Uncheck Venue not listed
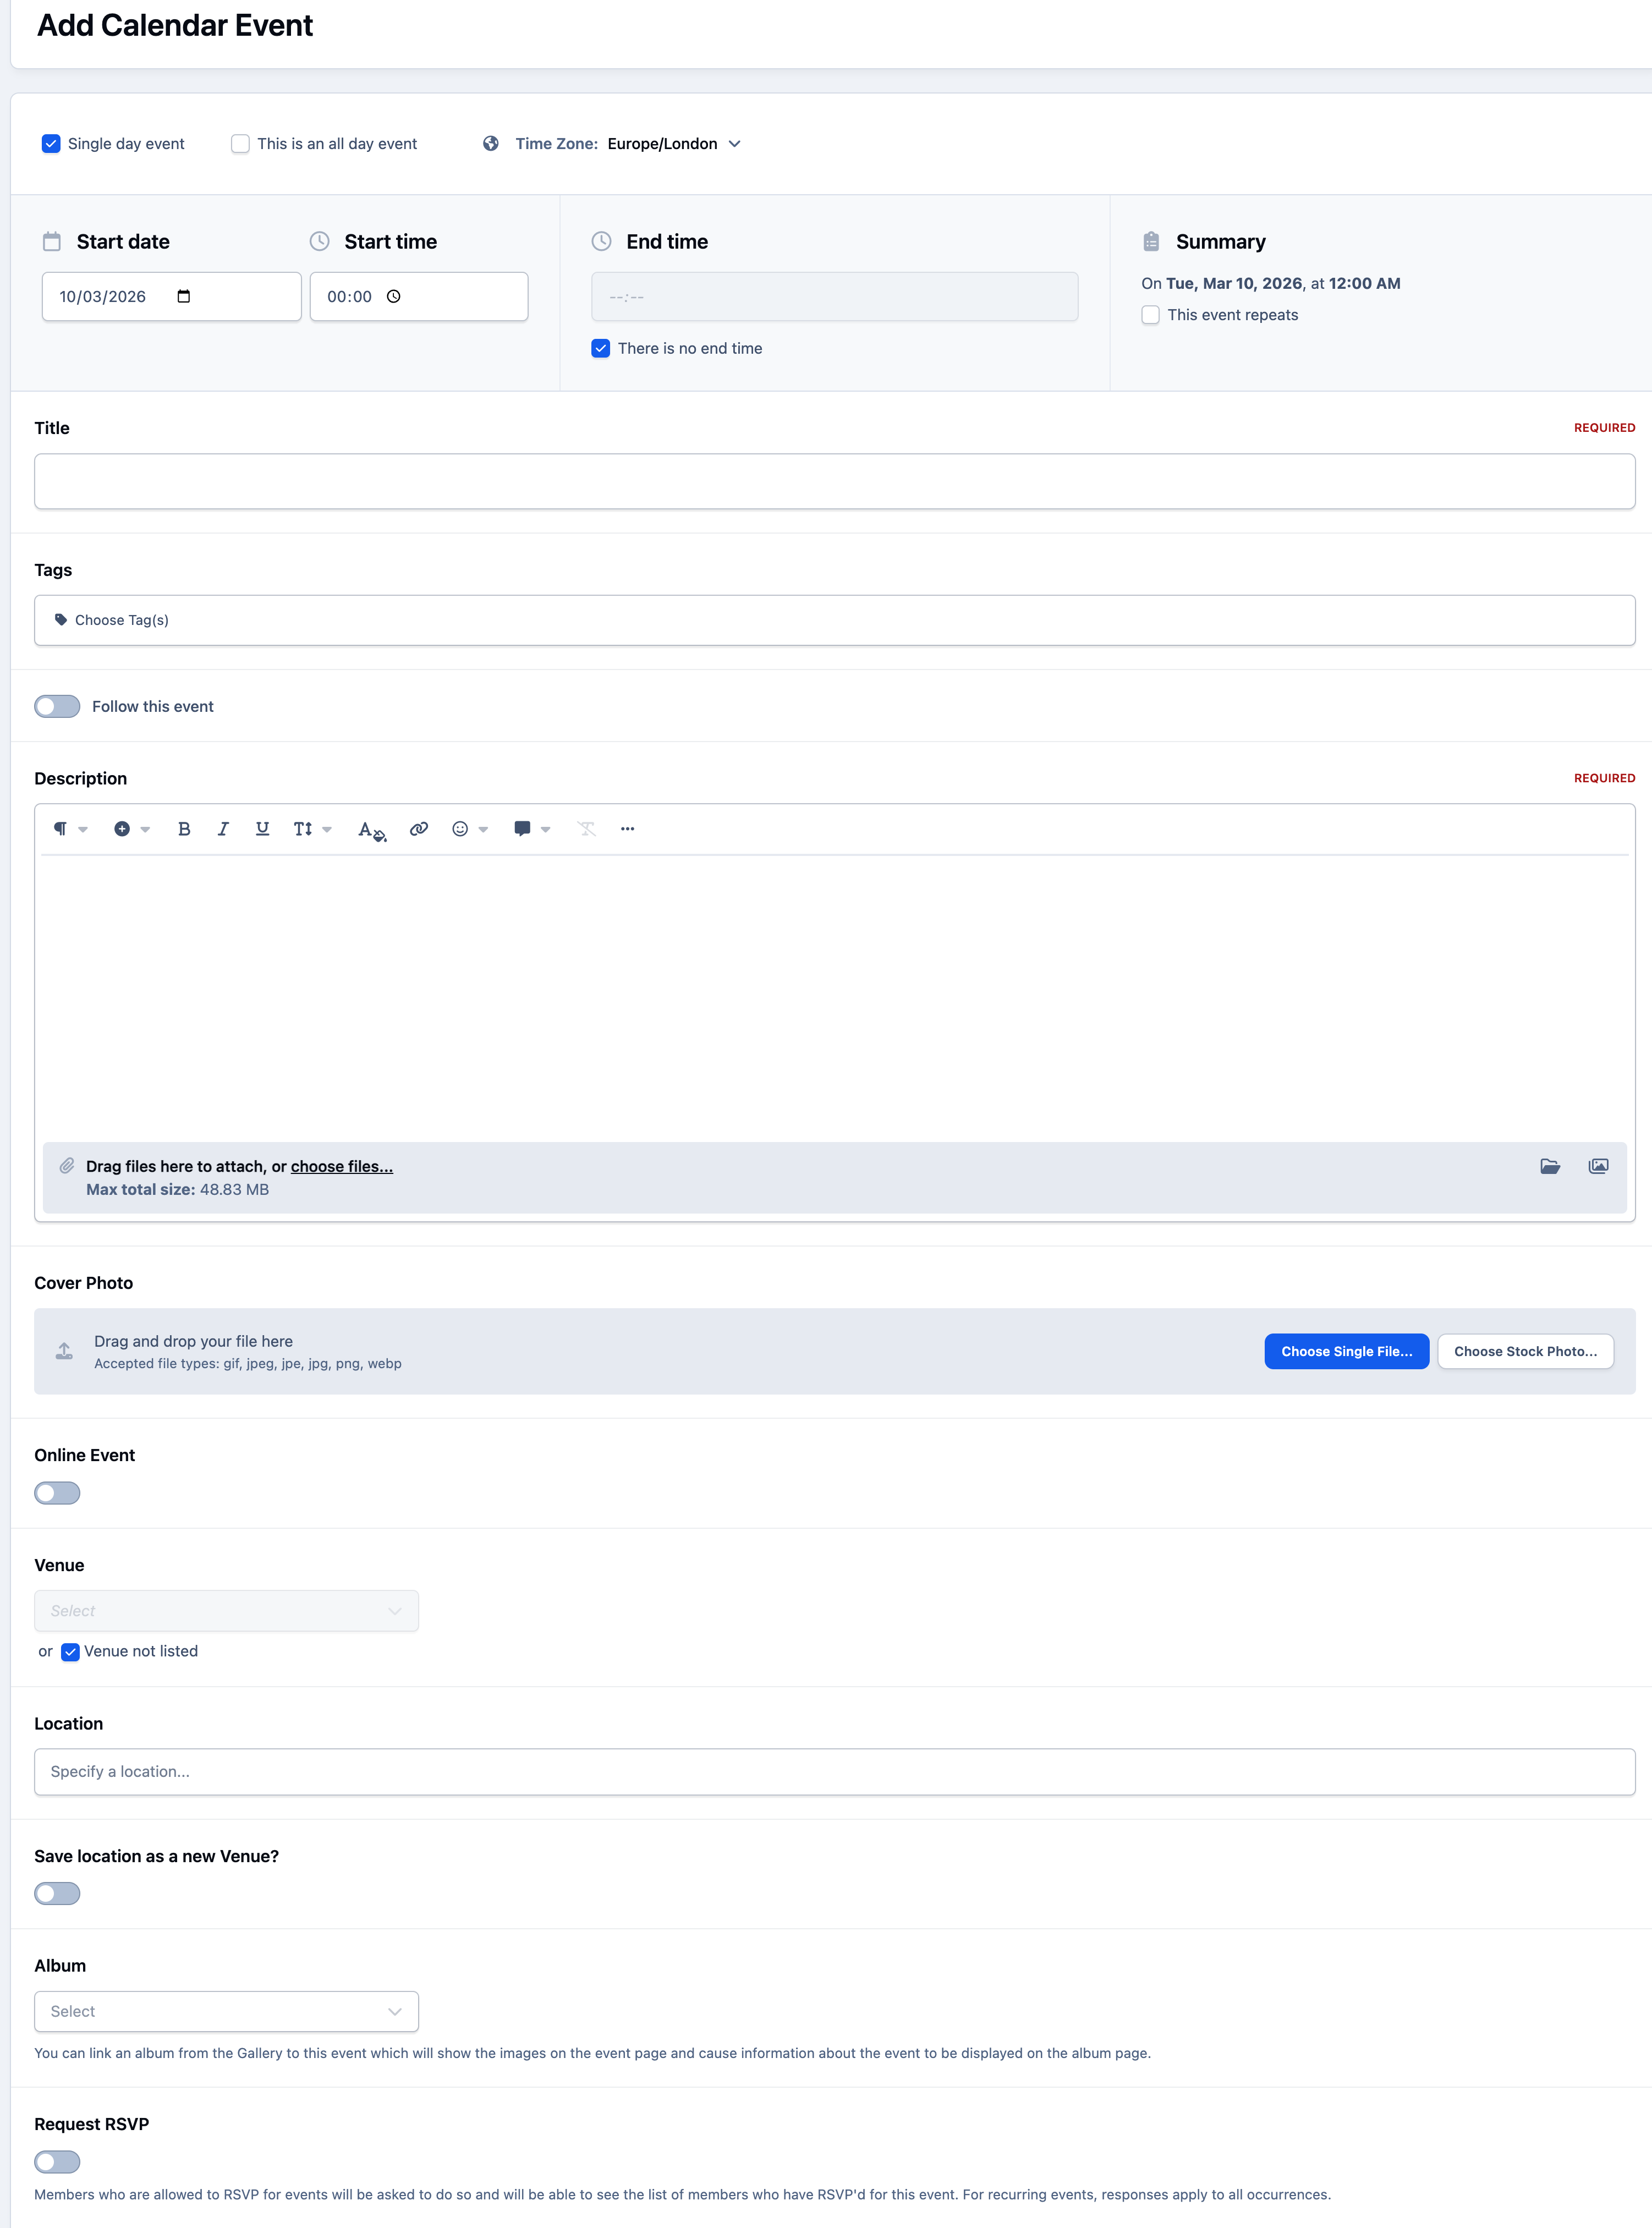This screenshot has height=2228, width=1652. coord(70,1652)
